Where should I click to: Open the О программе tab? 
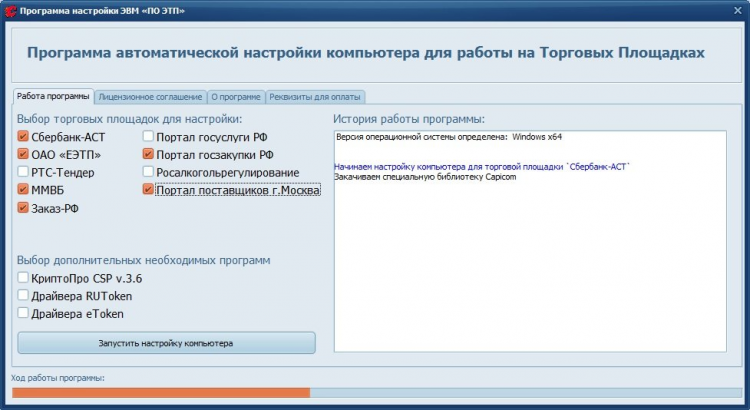coord(236,97)
